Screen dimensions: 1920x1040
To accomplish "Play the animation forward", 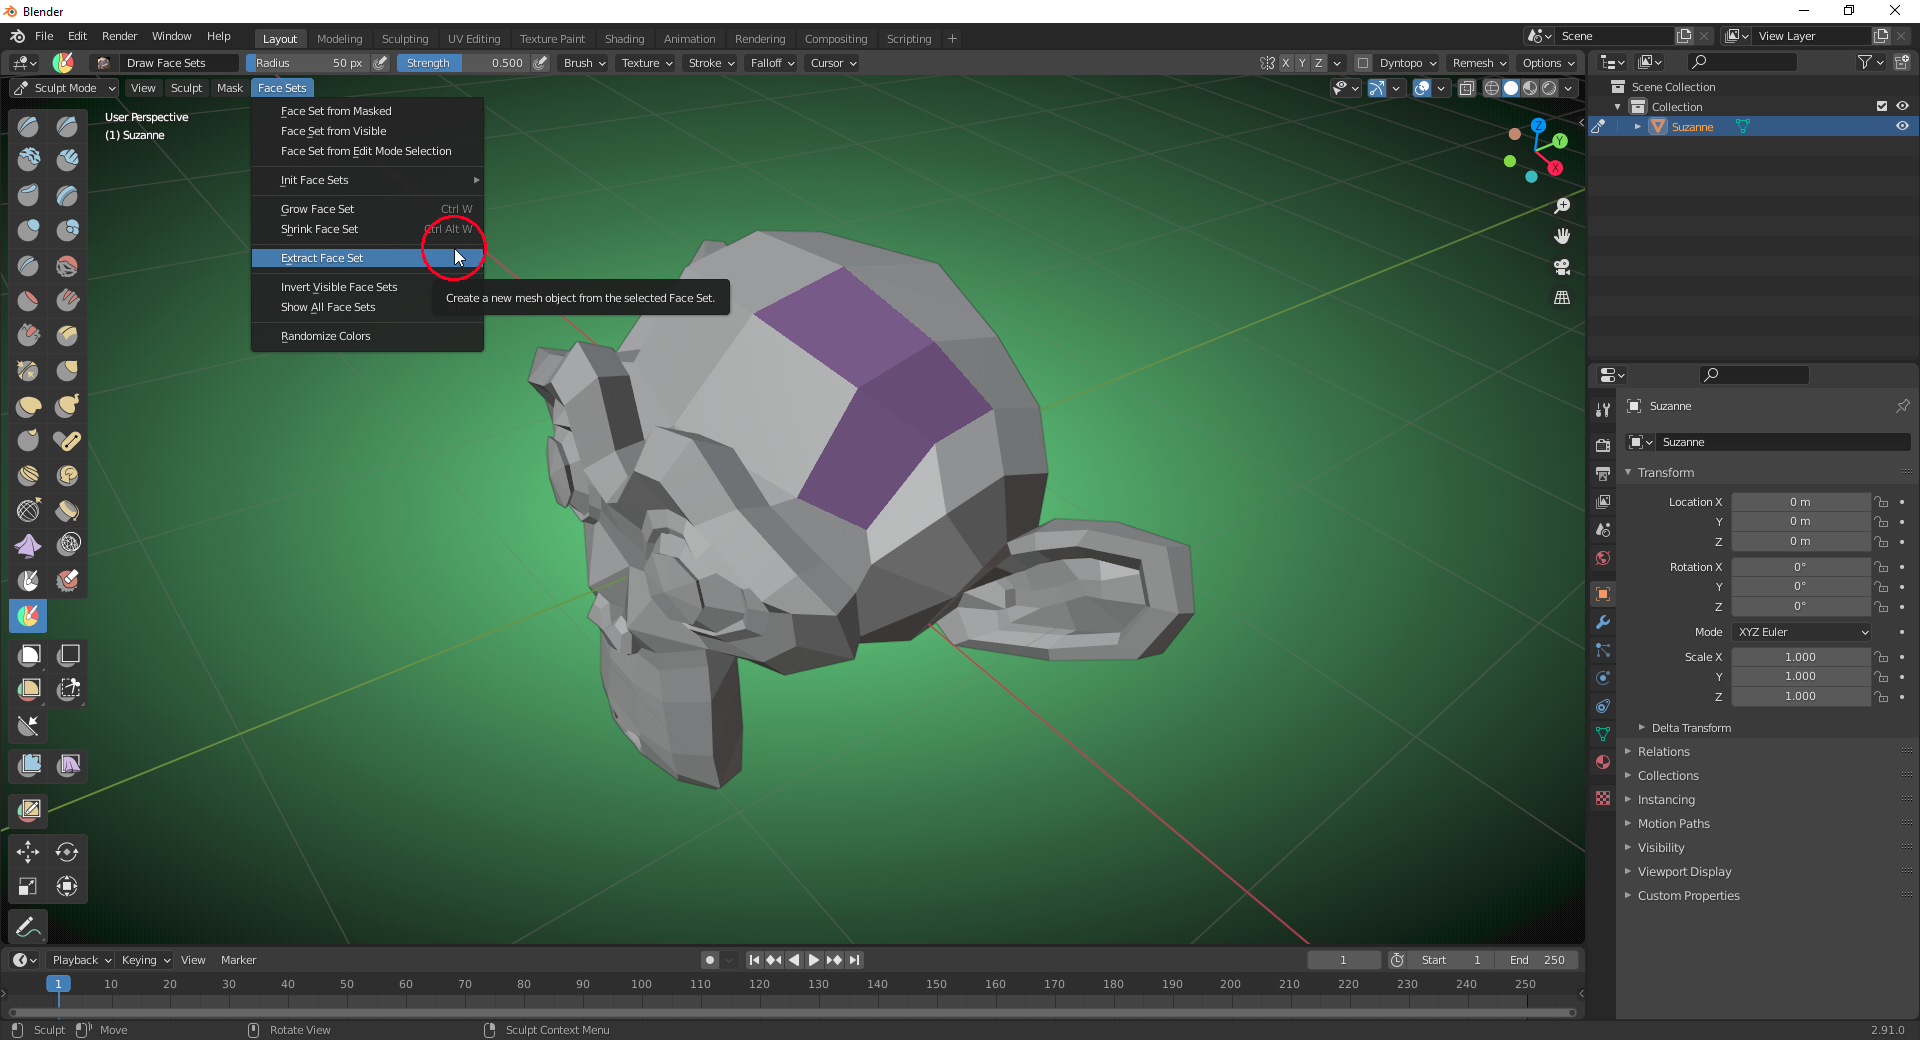I will pos(814,960).
